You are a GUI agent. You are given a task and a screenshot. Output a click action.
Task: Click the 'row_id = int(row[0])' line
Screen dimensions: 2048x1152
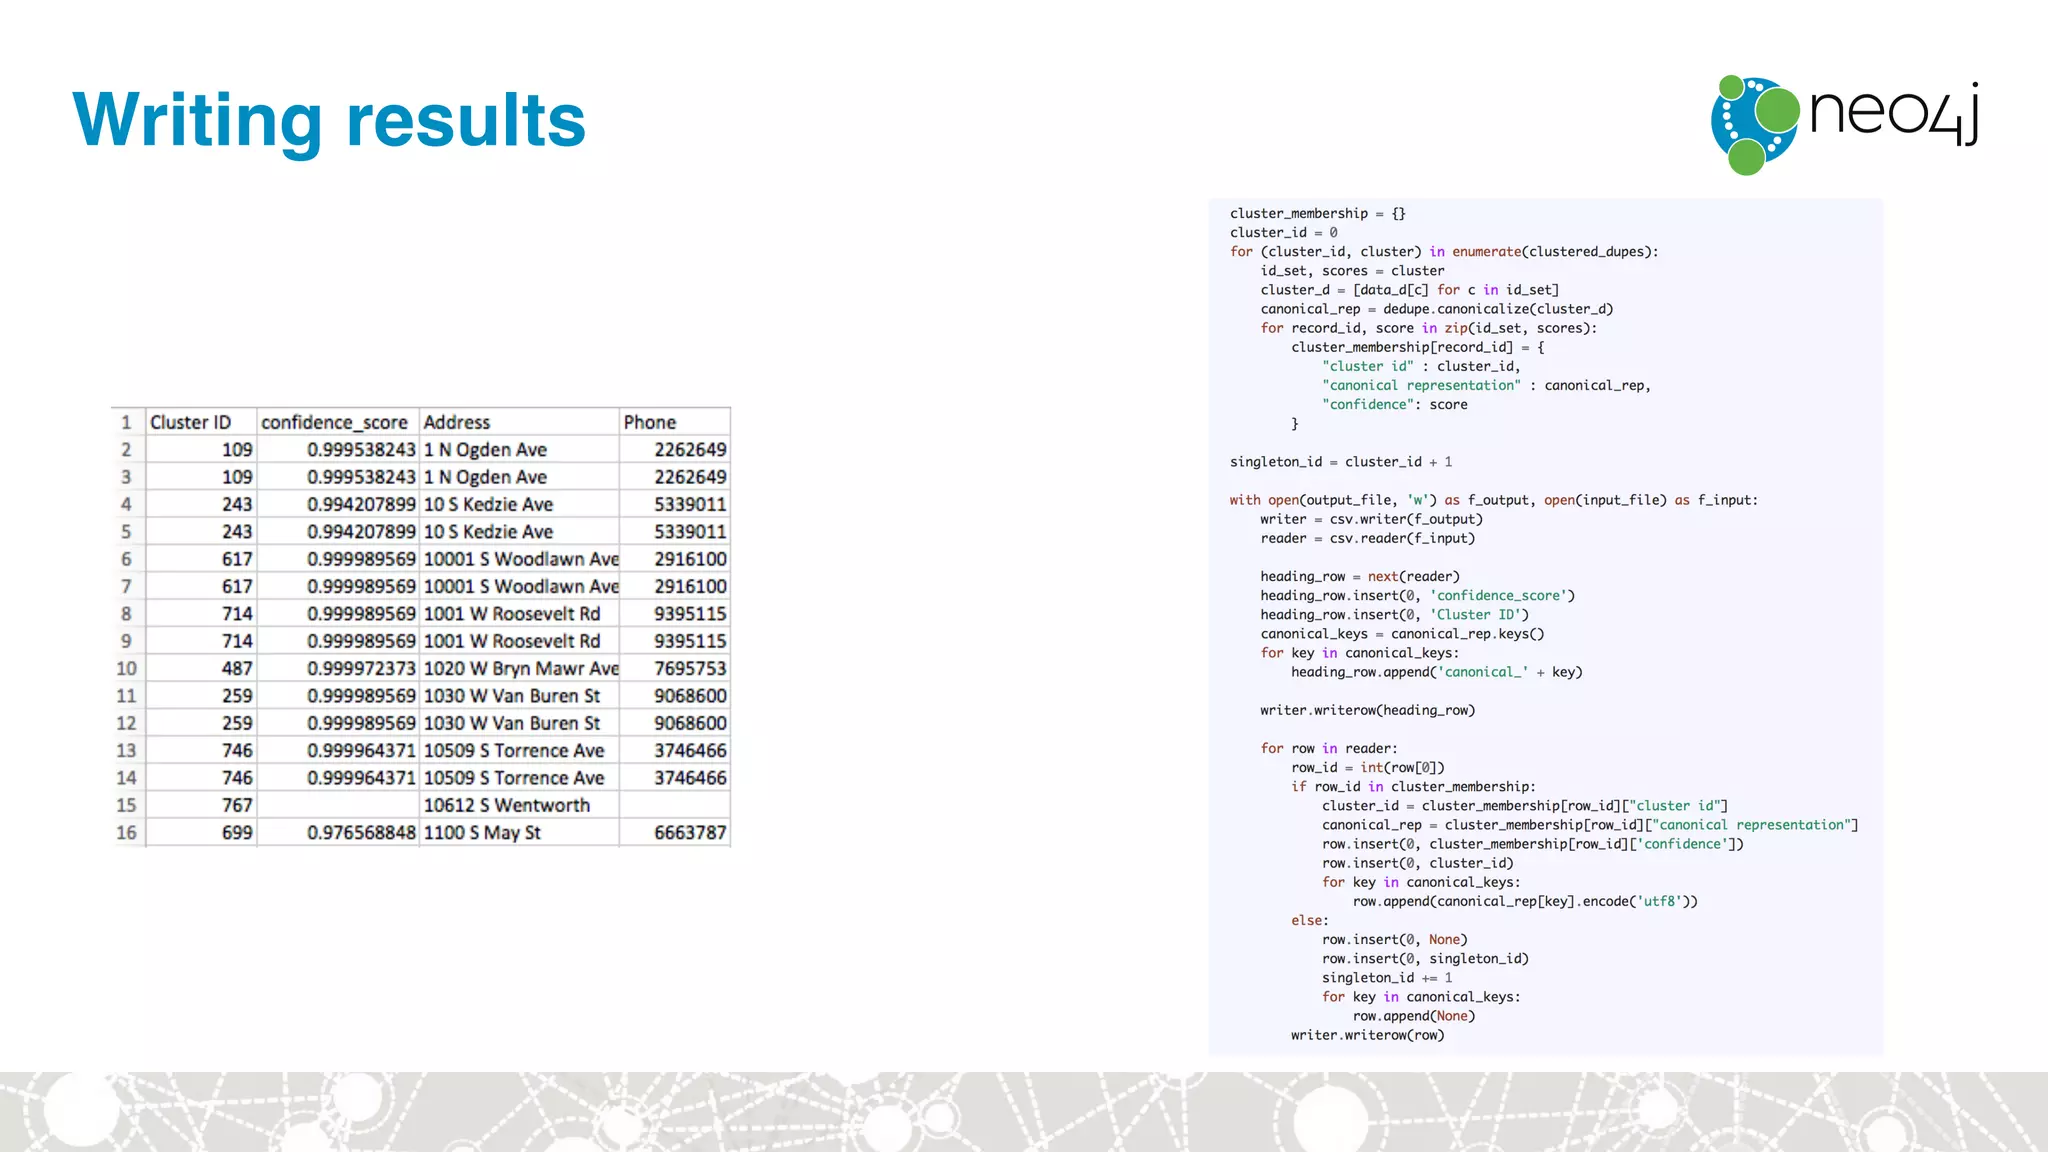click(x=1368, y=767)
